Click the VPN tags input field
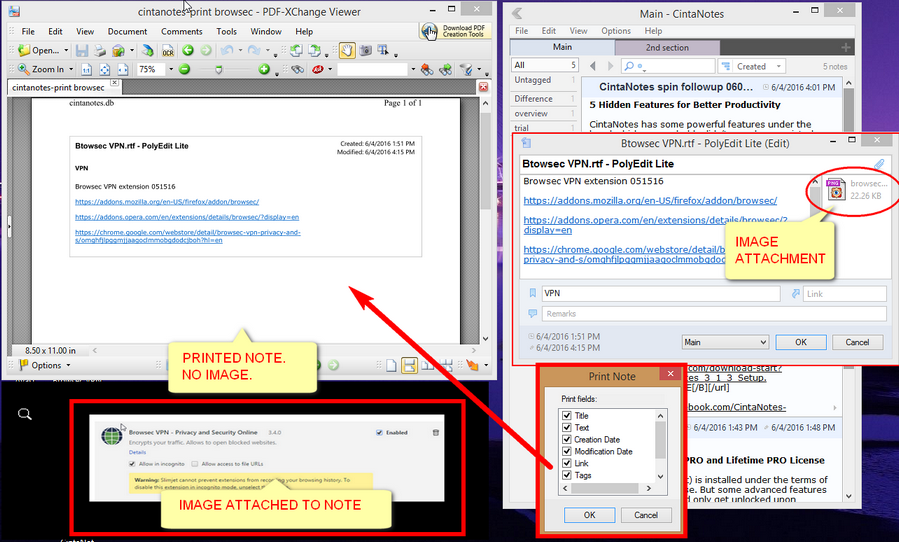This screenshot has width=899, height=542. pos(660,294)
